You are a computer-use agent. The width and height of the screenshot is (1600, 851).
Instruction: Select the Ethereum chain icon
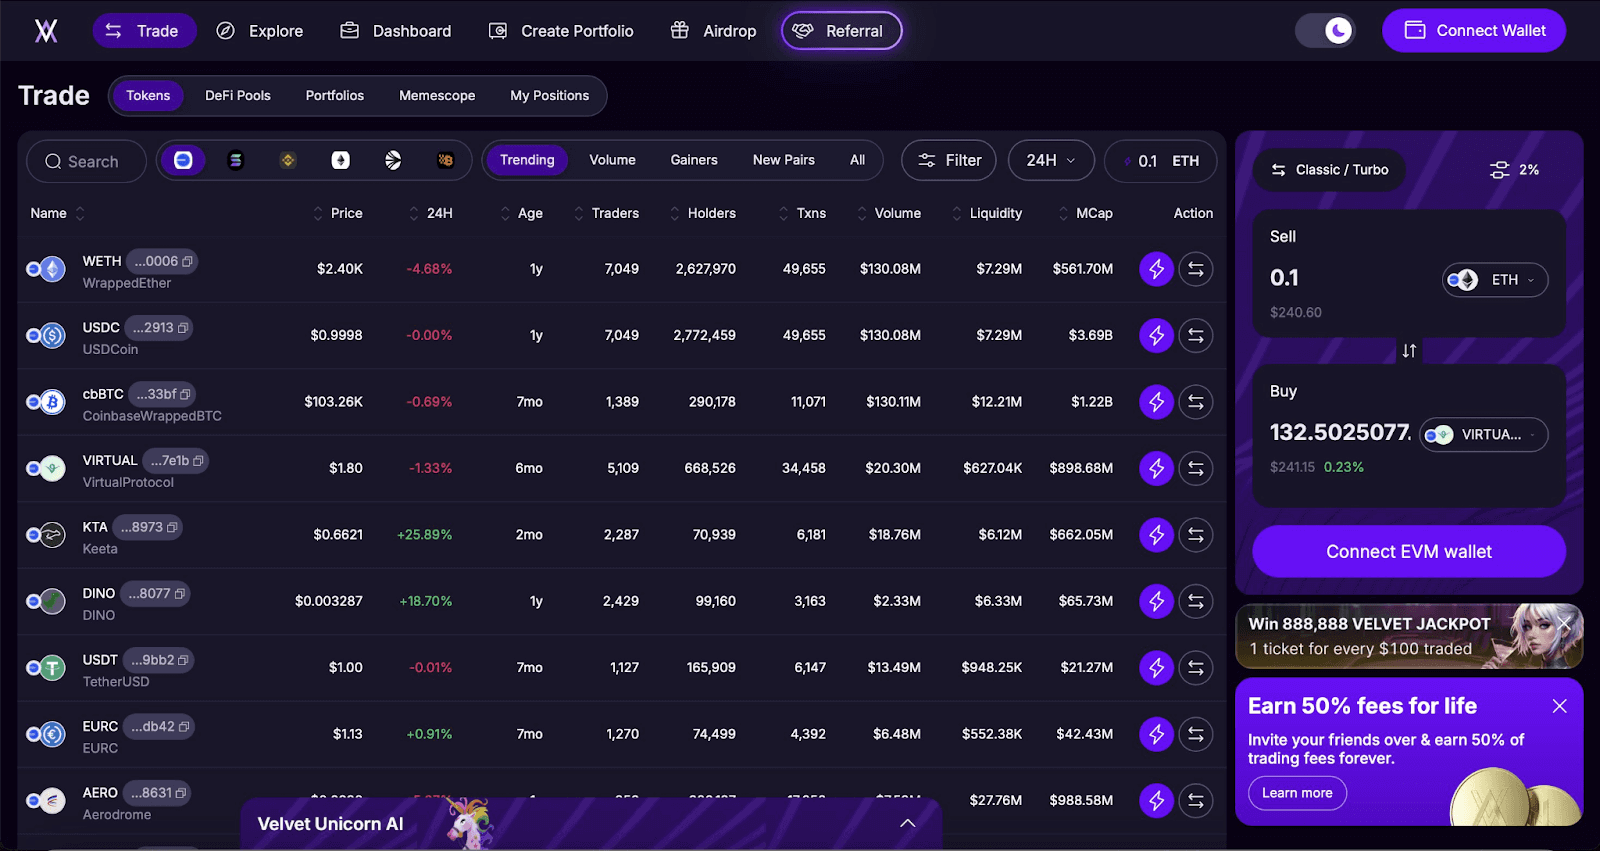click(341, 160)
